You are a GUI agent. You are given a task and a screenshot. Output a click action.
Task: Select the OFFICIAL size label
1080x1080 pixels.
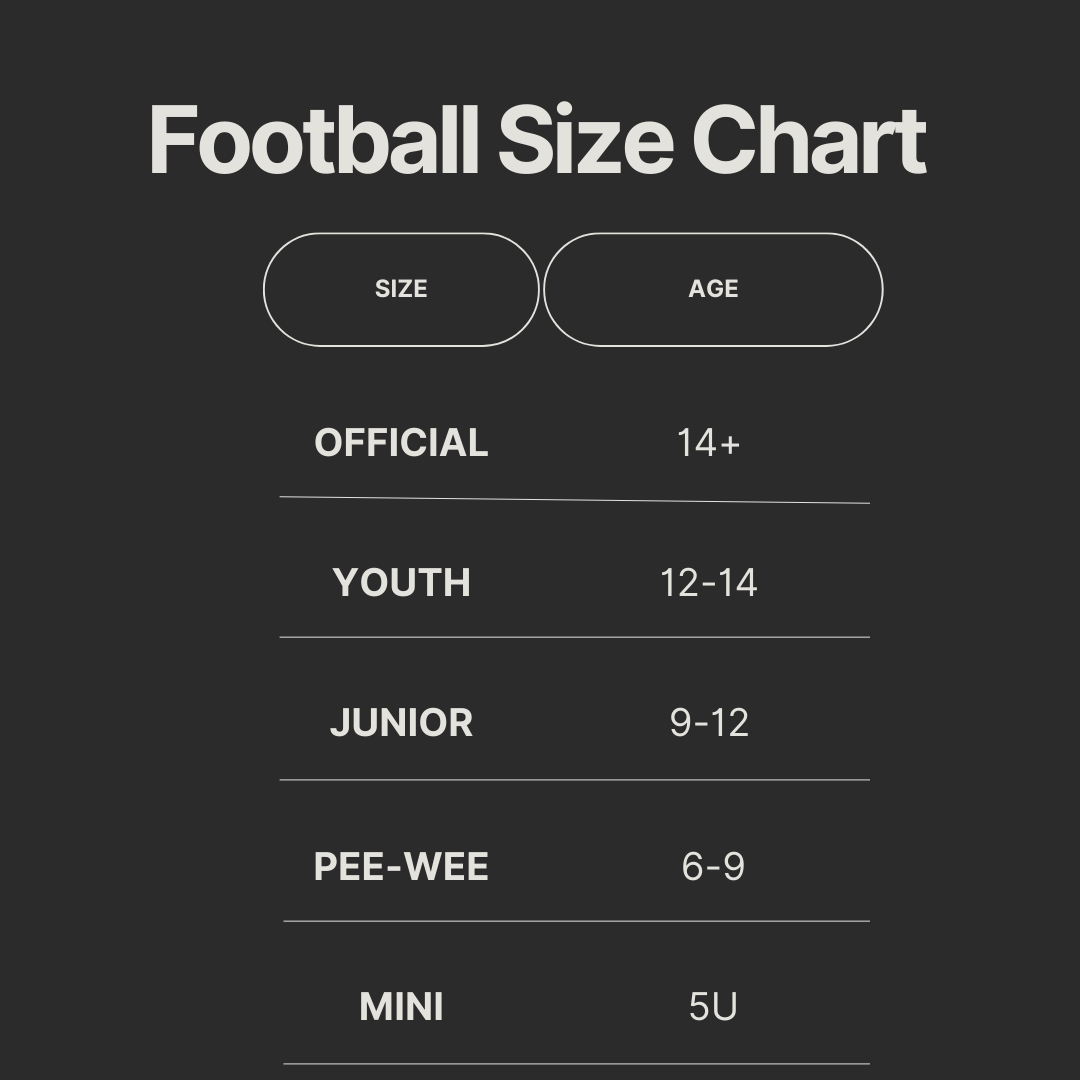401,443
